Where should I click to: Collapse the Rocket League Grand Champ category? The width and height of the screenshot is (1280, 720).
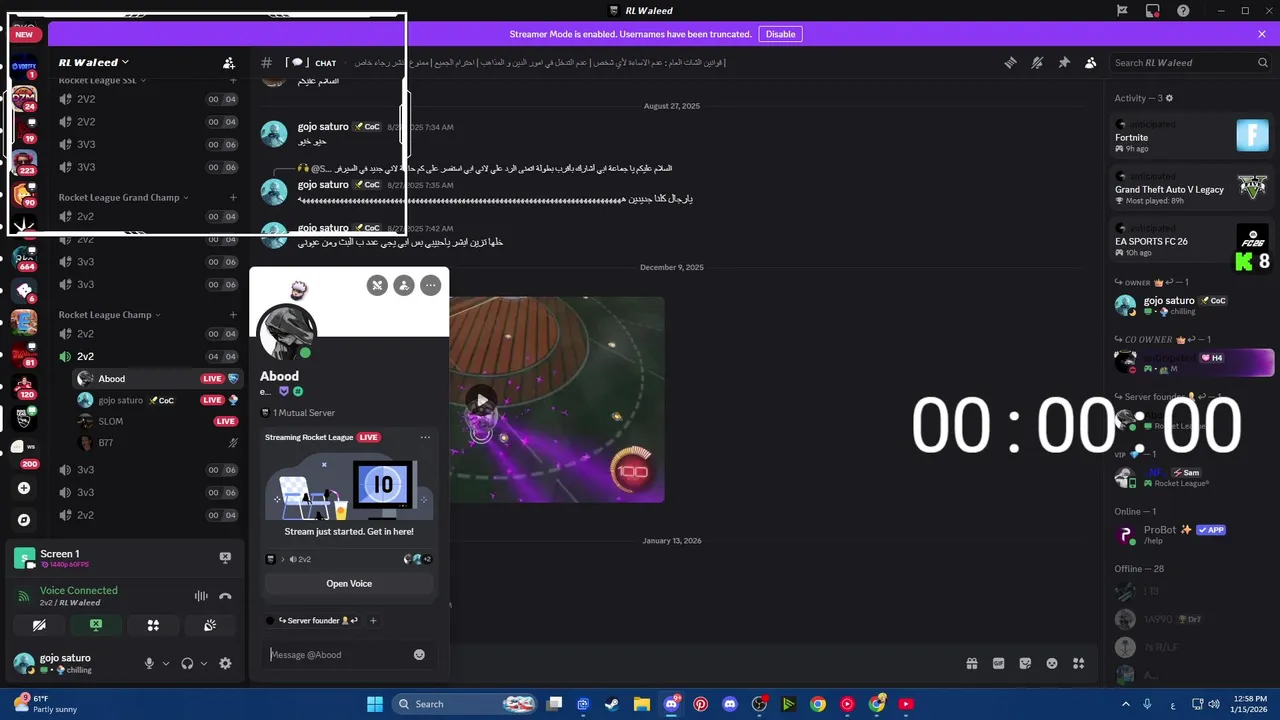122,197
